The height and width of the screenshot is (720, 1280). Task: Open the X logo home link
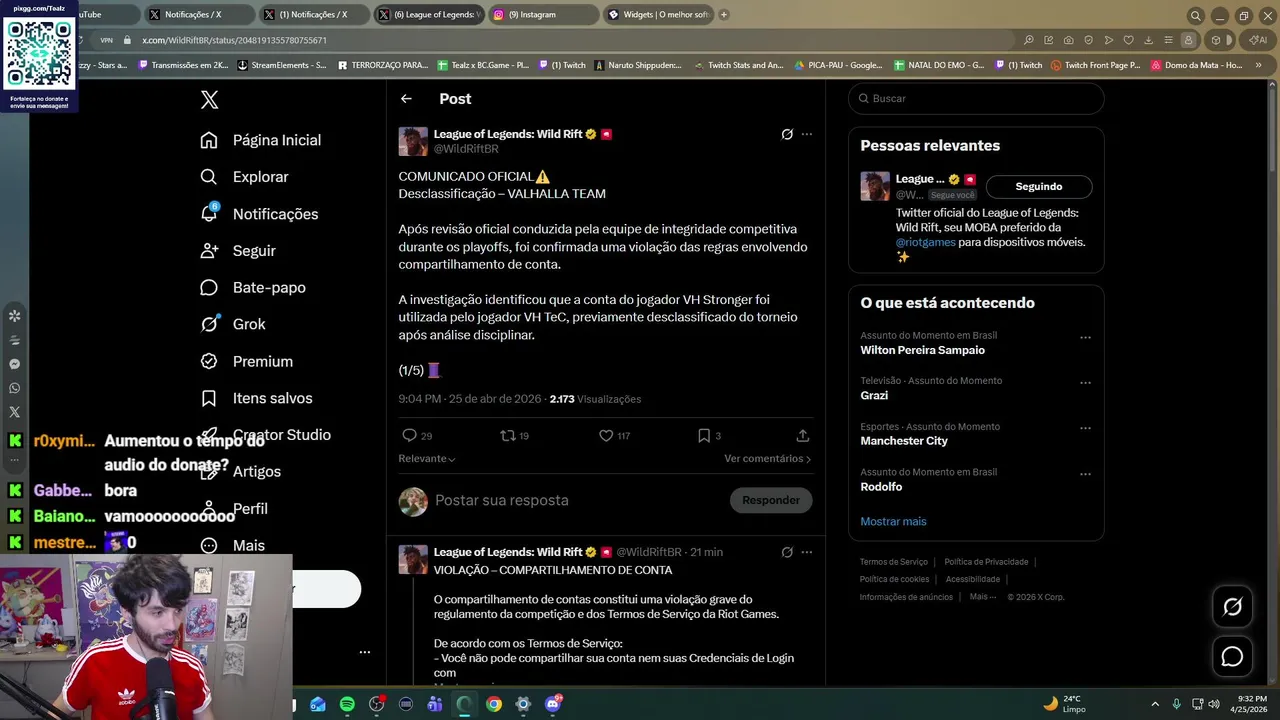(x=209, y=99)
